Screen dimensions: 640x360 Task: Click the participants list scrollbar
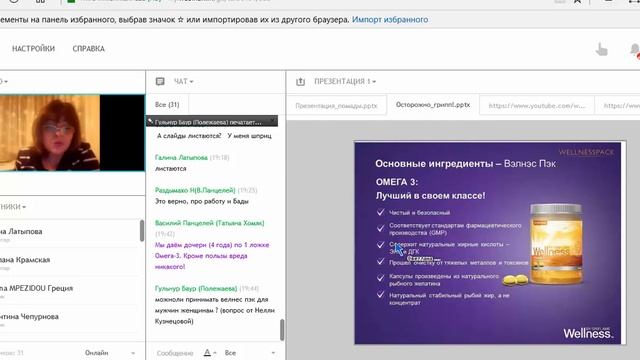(x=142, y=231)
